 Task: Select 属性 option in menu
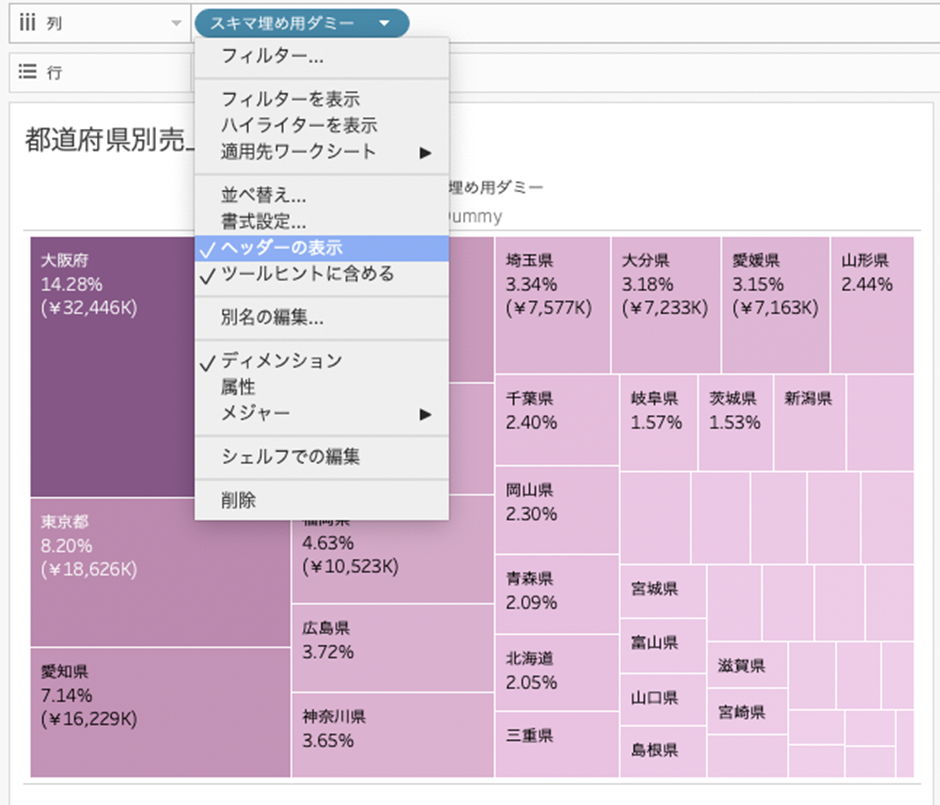click(x=322, y=387)
